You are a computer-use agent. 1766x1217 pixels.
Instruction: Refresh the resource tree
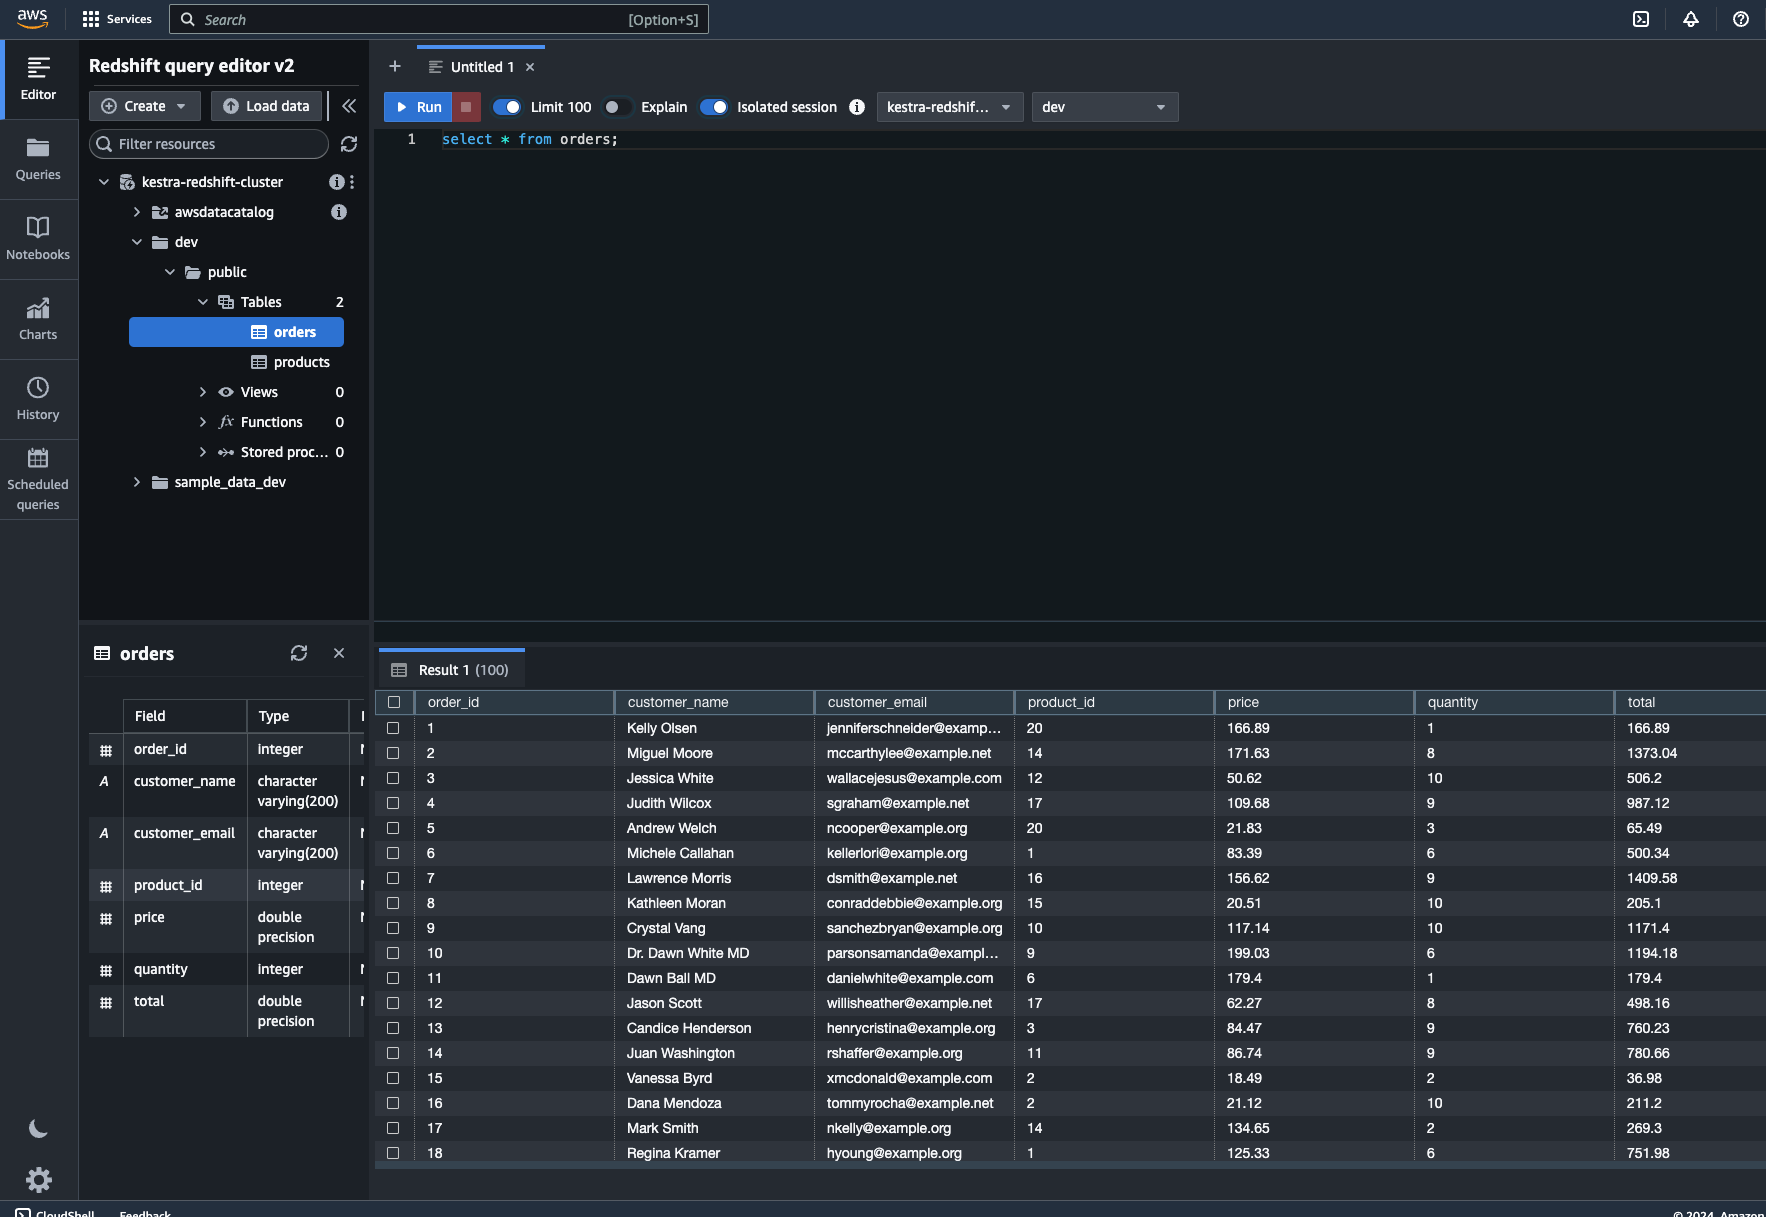click(349, 144)
